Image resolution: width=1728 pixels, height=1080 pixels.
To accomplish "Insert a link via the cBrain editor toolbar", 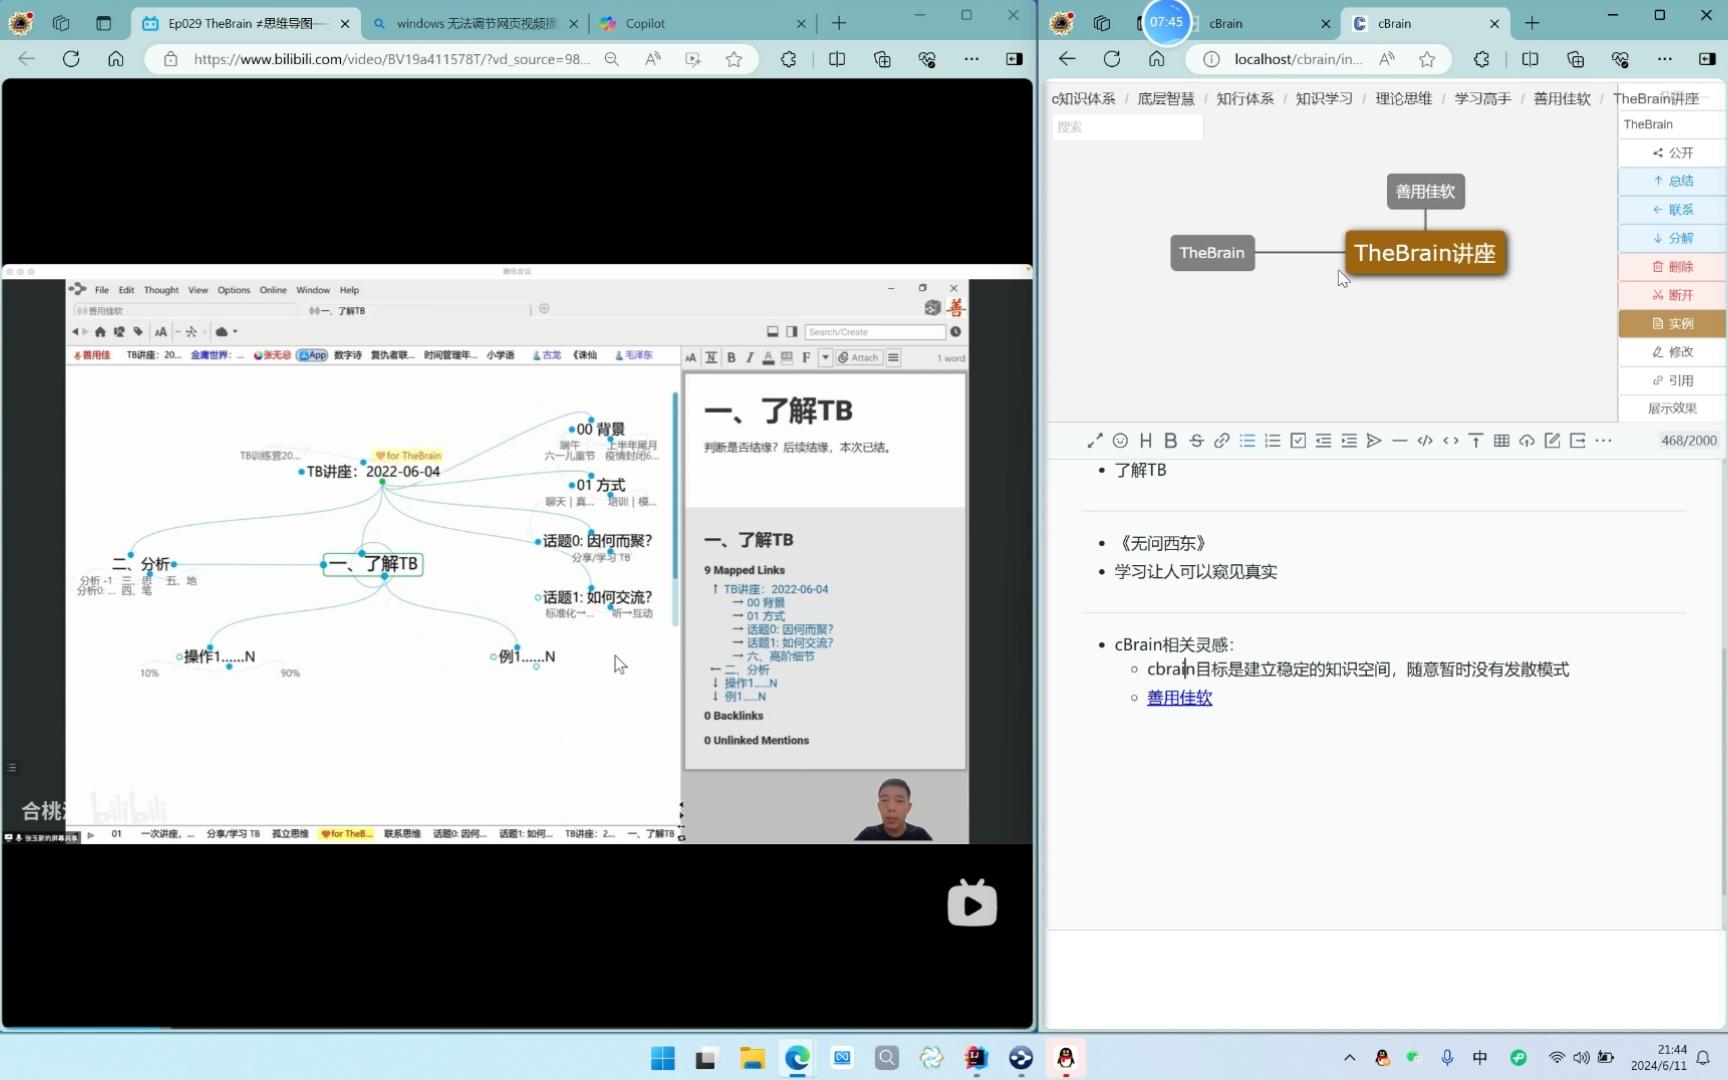I will tap(1222, 440).
